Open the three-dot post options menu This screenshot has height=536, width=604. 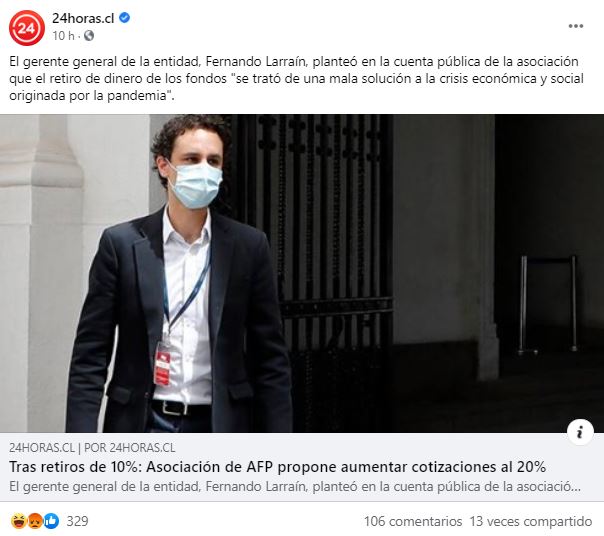point(575,26)
